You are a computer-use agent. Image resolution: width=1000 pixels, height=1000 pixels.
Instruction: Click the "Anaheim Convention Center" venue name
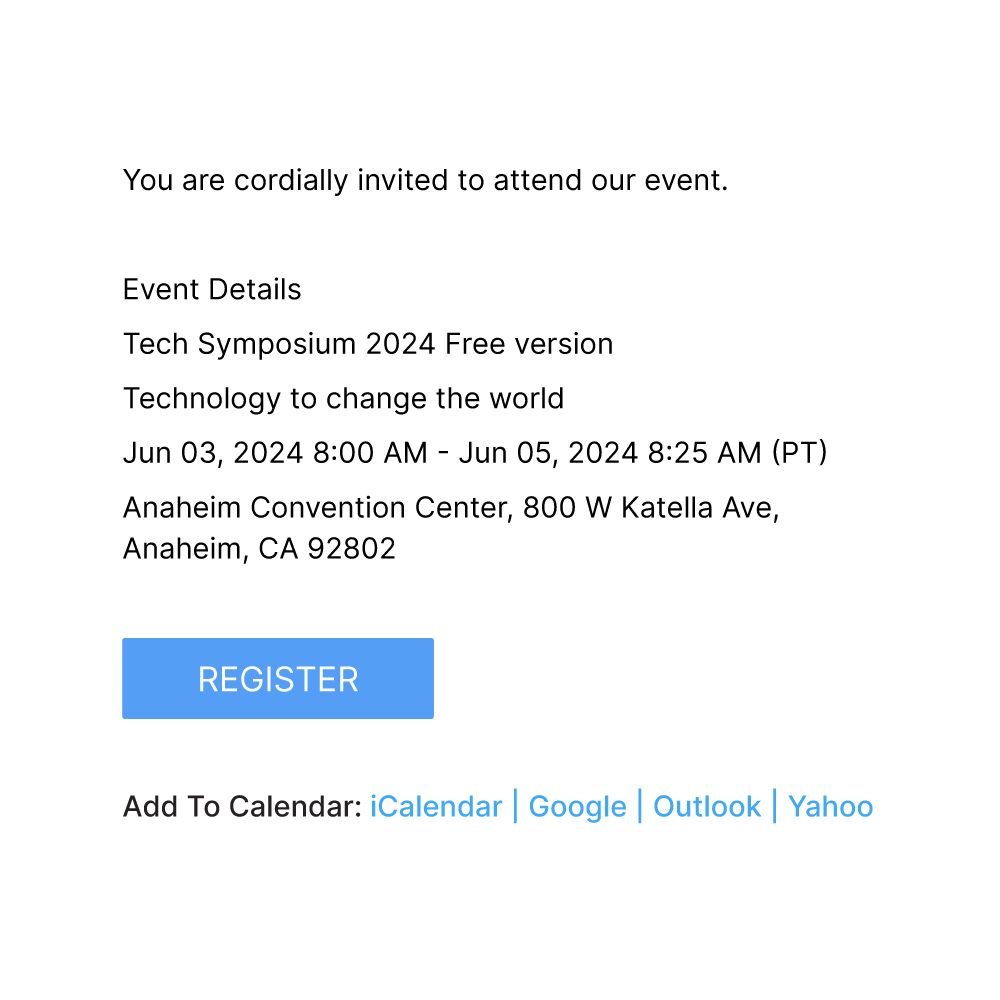click(x=318, y=508)
